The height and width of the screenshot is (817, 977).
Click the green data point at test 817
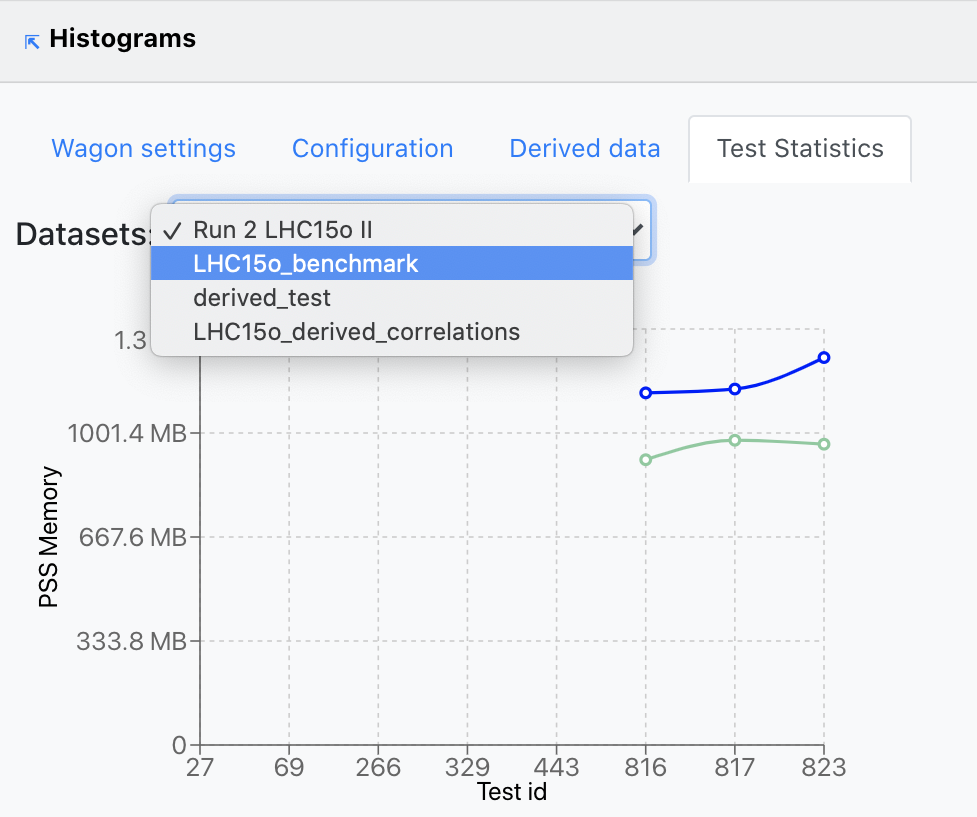click(735, 440)
